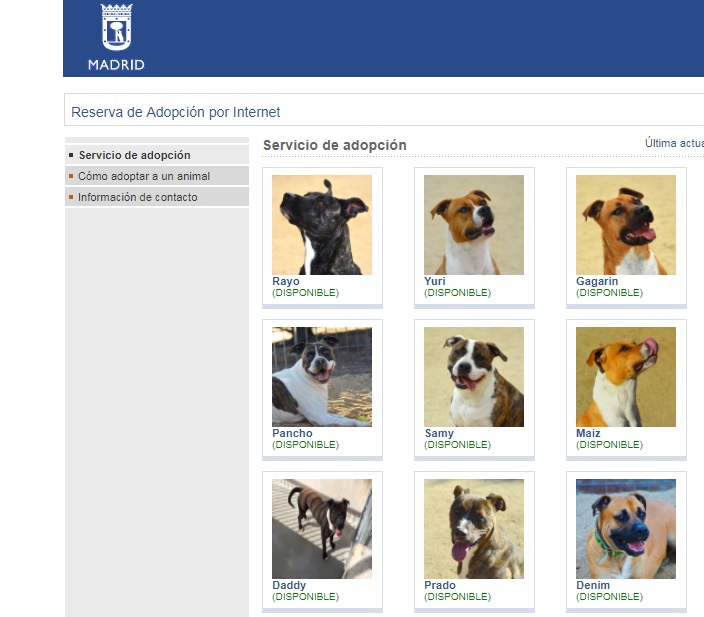Open Prado's dog photo
The height and width of the screenshot is (617, 704).
click(474, 529)
